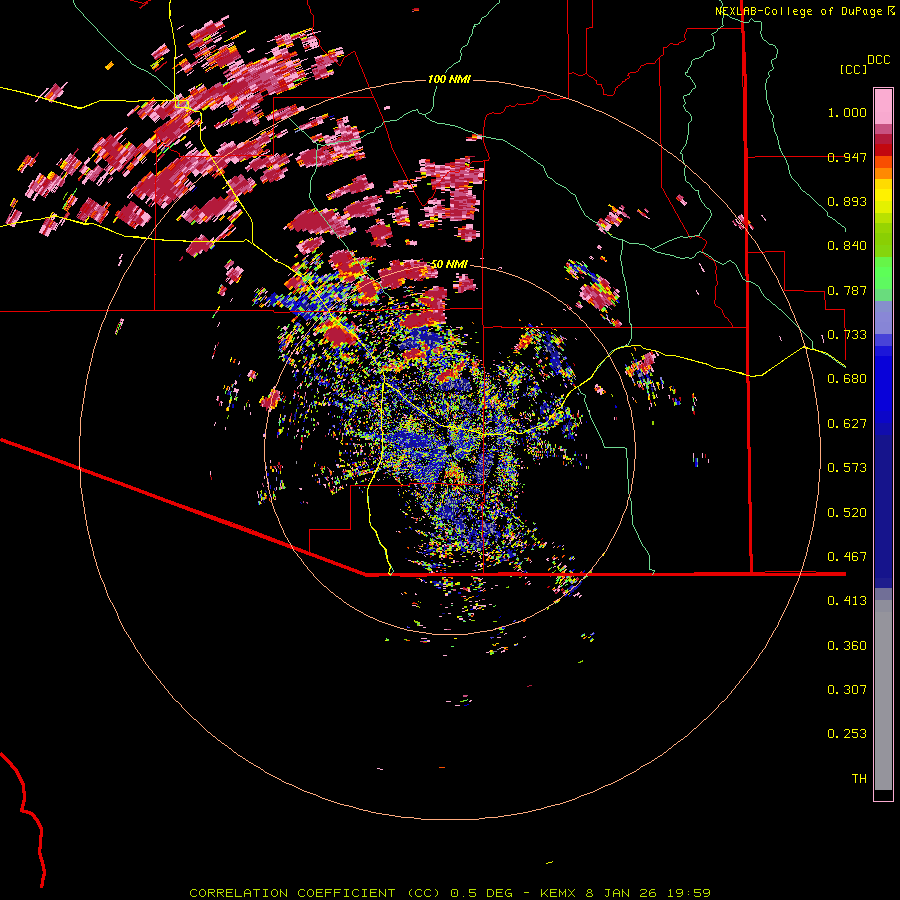Pick the gray segment of the color scale
This screenshot has width=900, height=900.
pos(883,695)
